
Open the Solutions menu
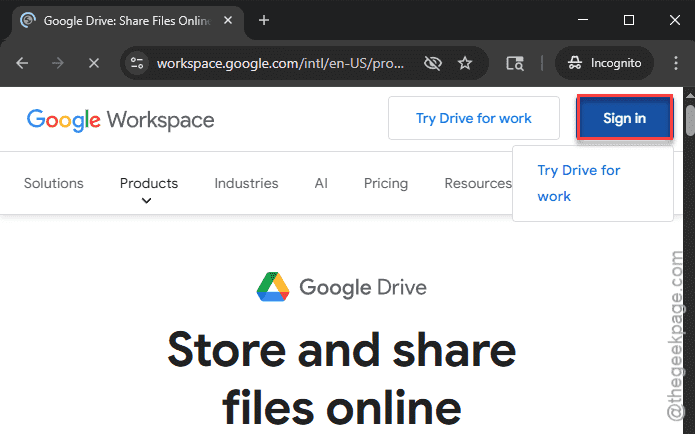[54, 183]
